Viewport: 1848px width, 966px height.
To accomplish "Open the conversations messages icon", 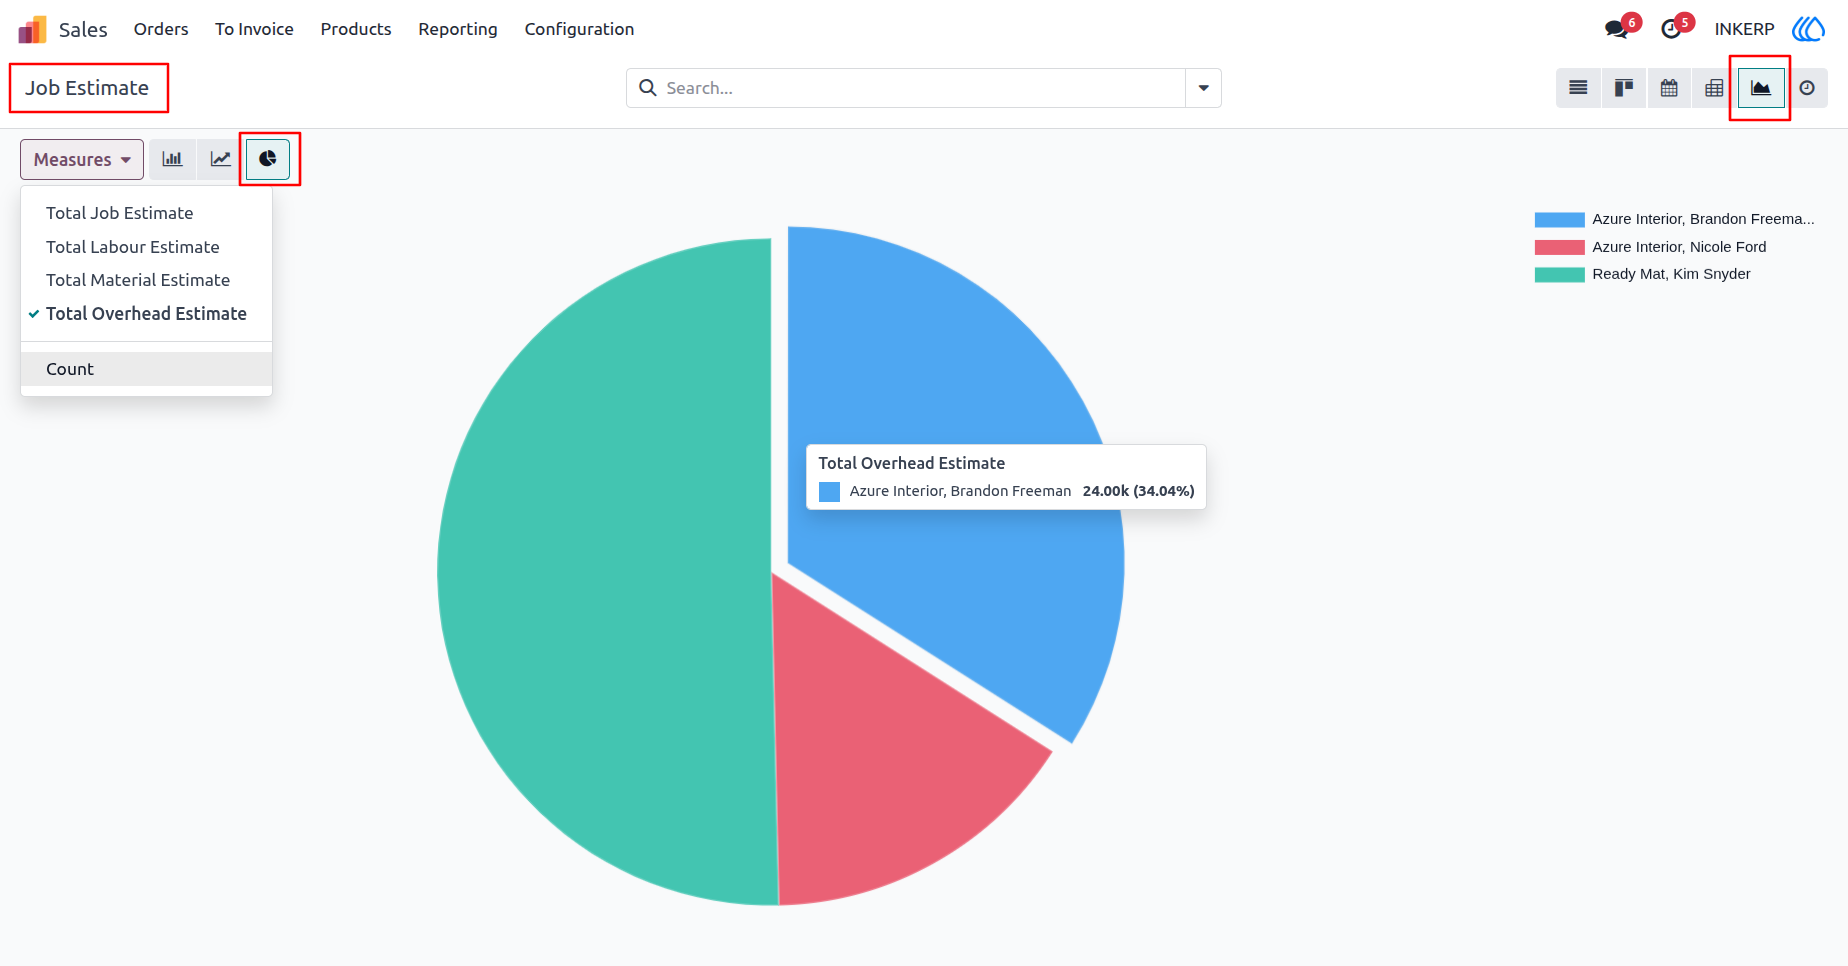I will (1618, 29).
